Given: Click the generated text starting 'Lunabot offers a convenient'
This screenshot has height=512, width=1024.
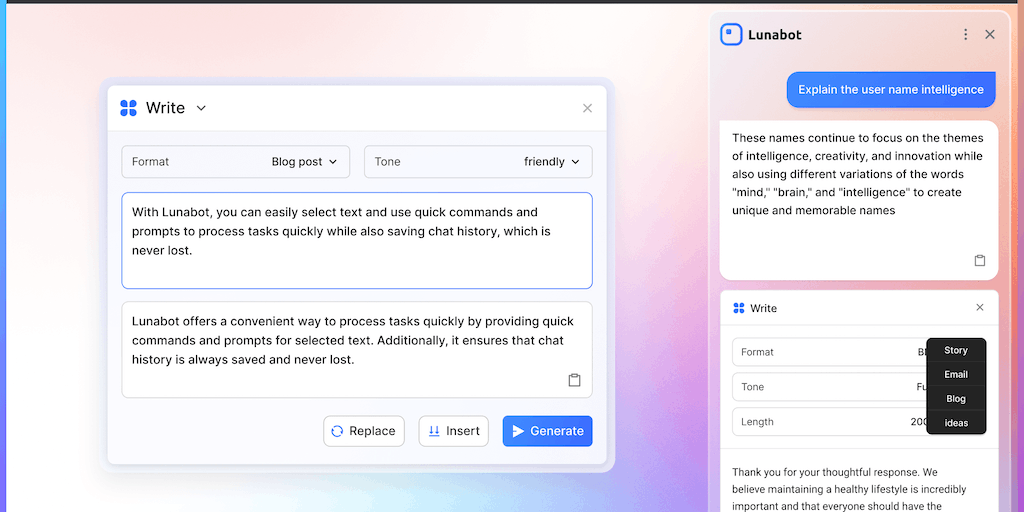Looking at the screenshot, I should pos(353,340).
